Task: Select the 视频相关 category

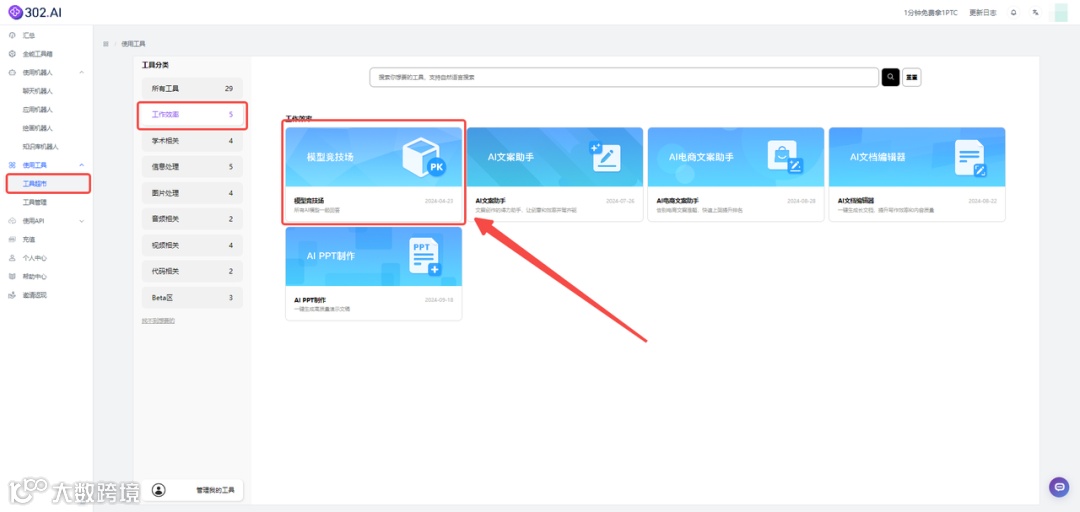Action: click(x=192, y=245)
